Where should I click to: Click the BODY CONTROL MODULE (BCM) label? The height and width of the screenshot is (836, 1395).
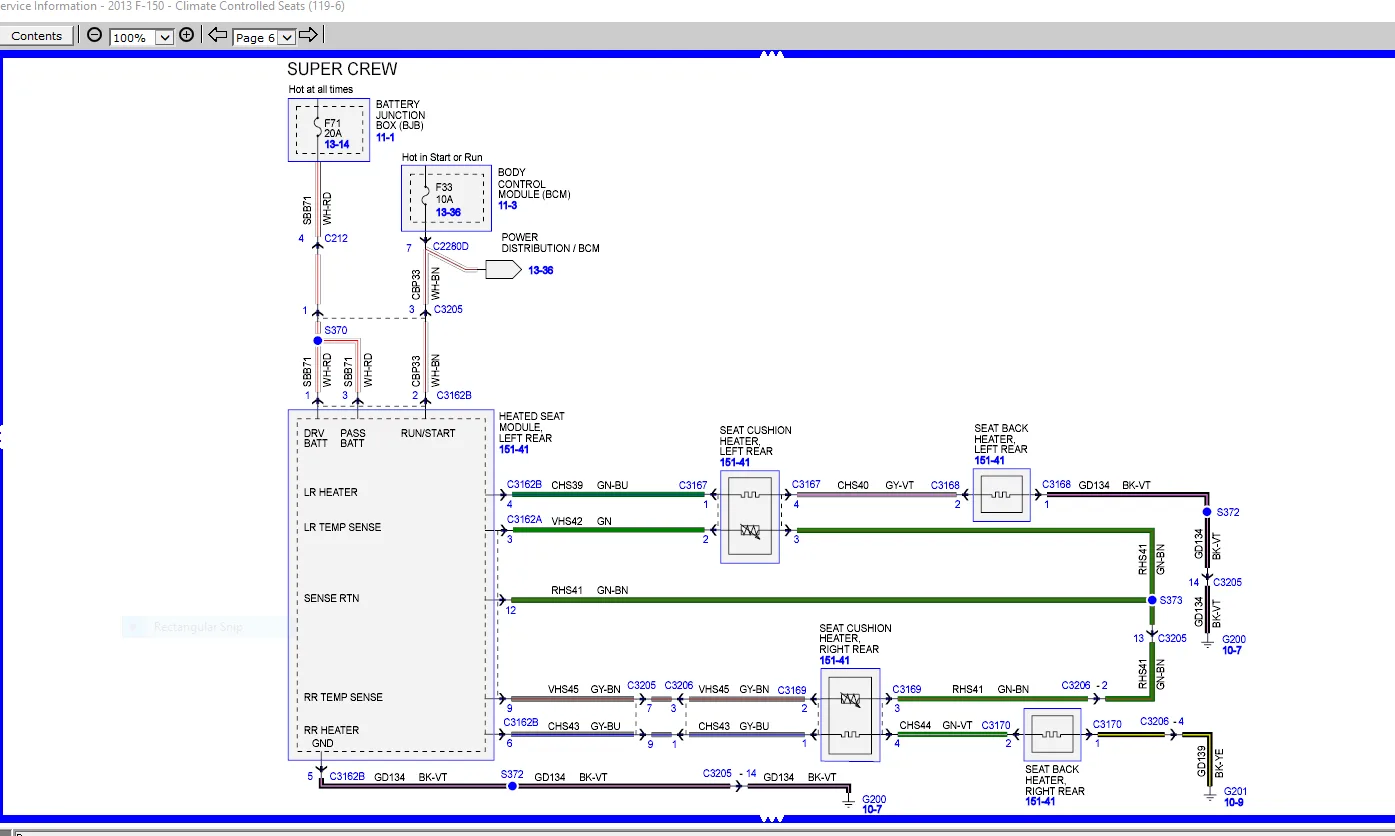[x=534, y=183]
